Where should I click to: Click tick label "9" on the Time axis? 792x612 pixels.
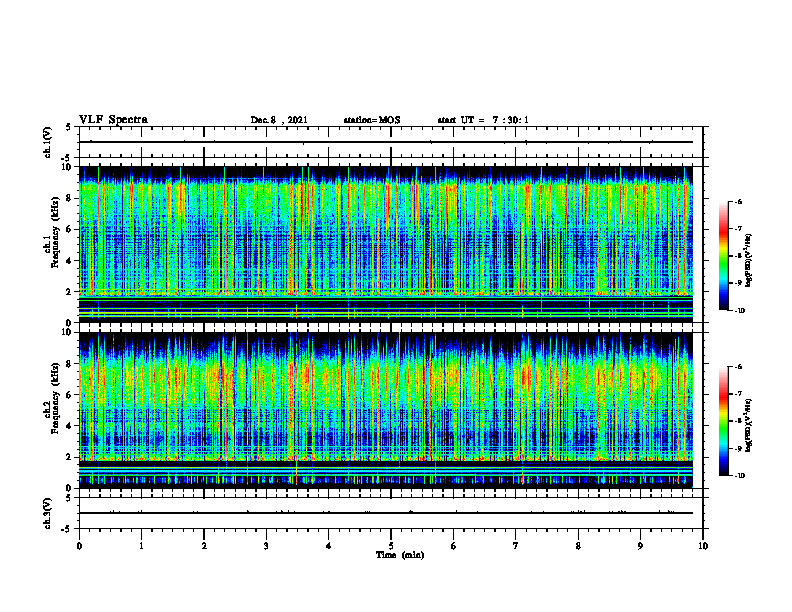click(x=640, y=546)
